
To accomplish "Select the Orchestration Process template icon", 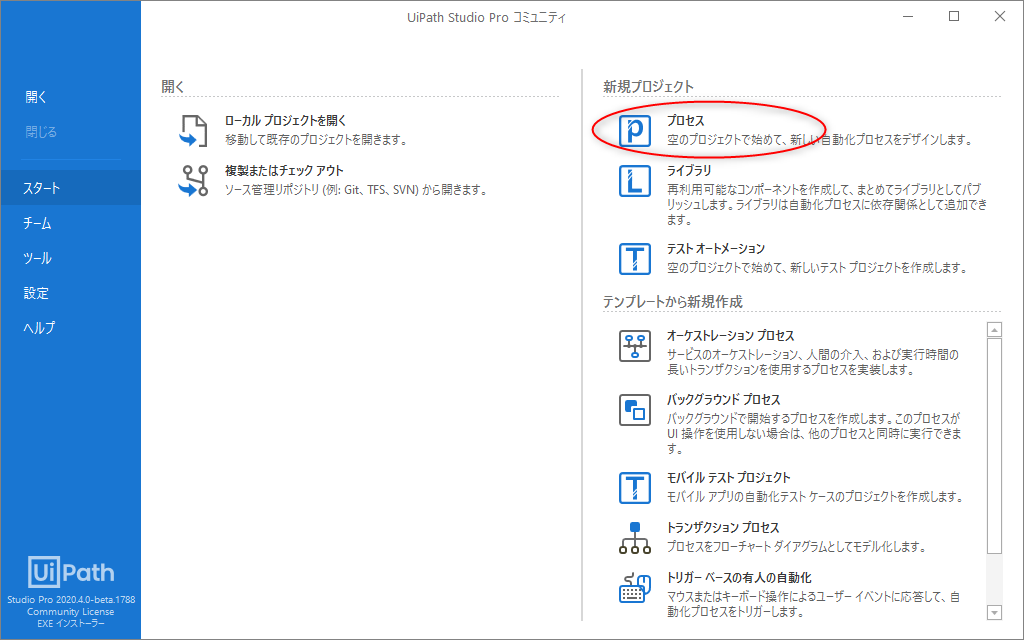I will [x=635, y=346].
